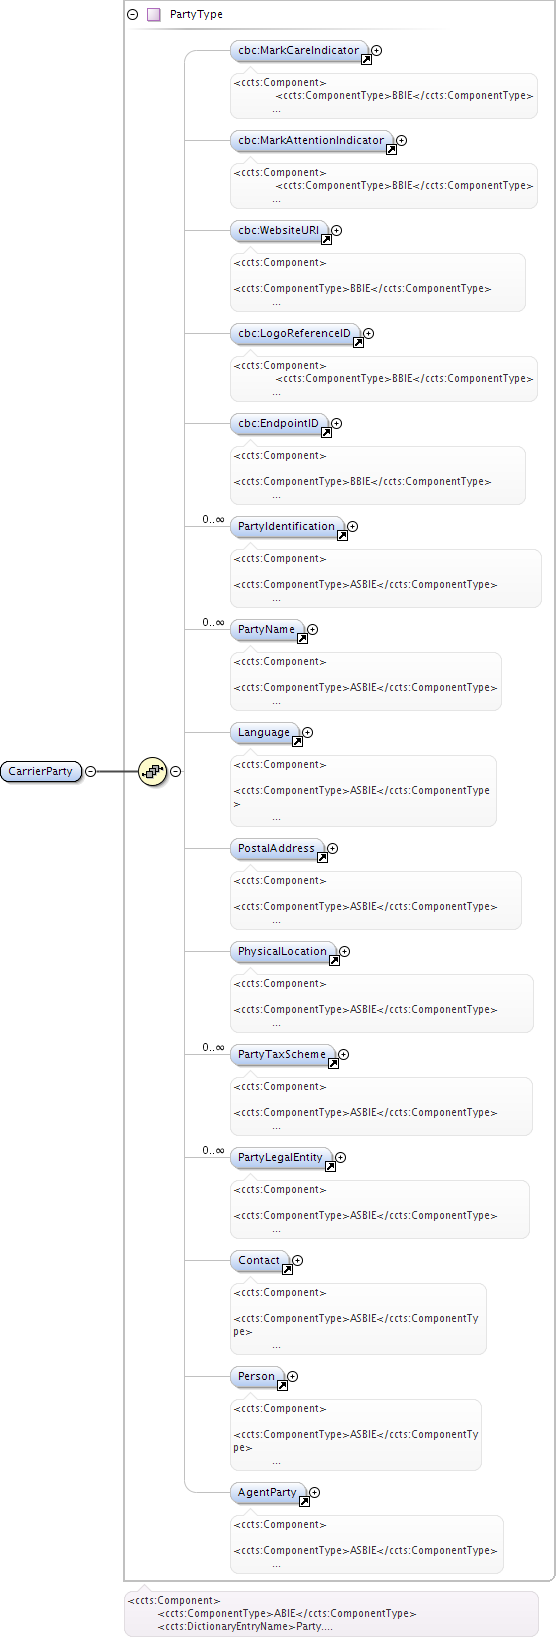Click annotation box under cbc:MarkCareIndicator

[384, 95]
